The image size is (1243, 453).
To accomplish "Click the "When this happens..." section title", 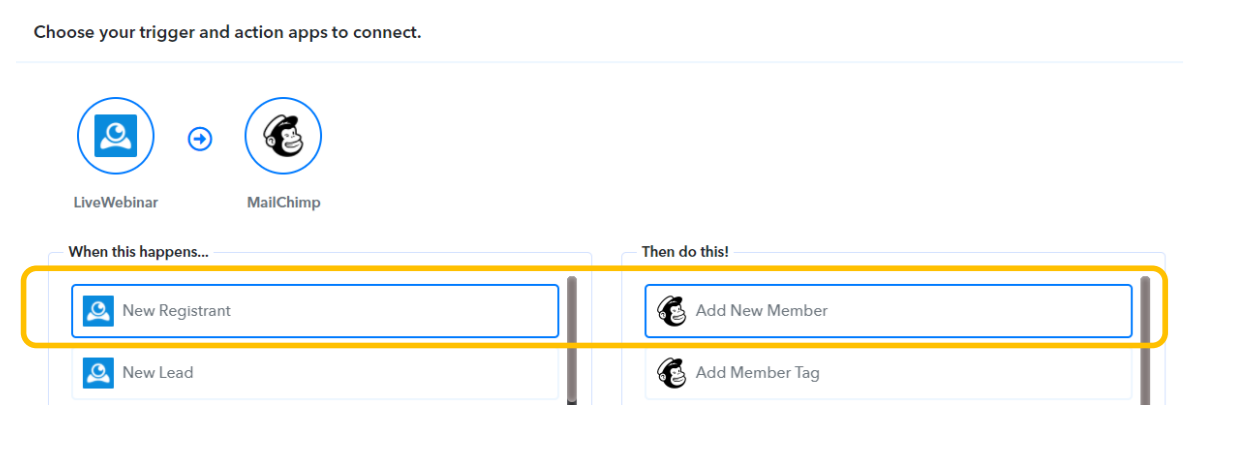I will click(138, 252).
